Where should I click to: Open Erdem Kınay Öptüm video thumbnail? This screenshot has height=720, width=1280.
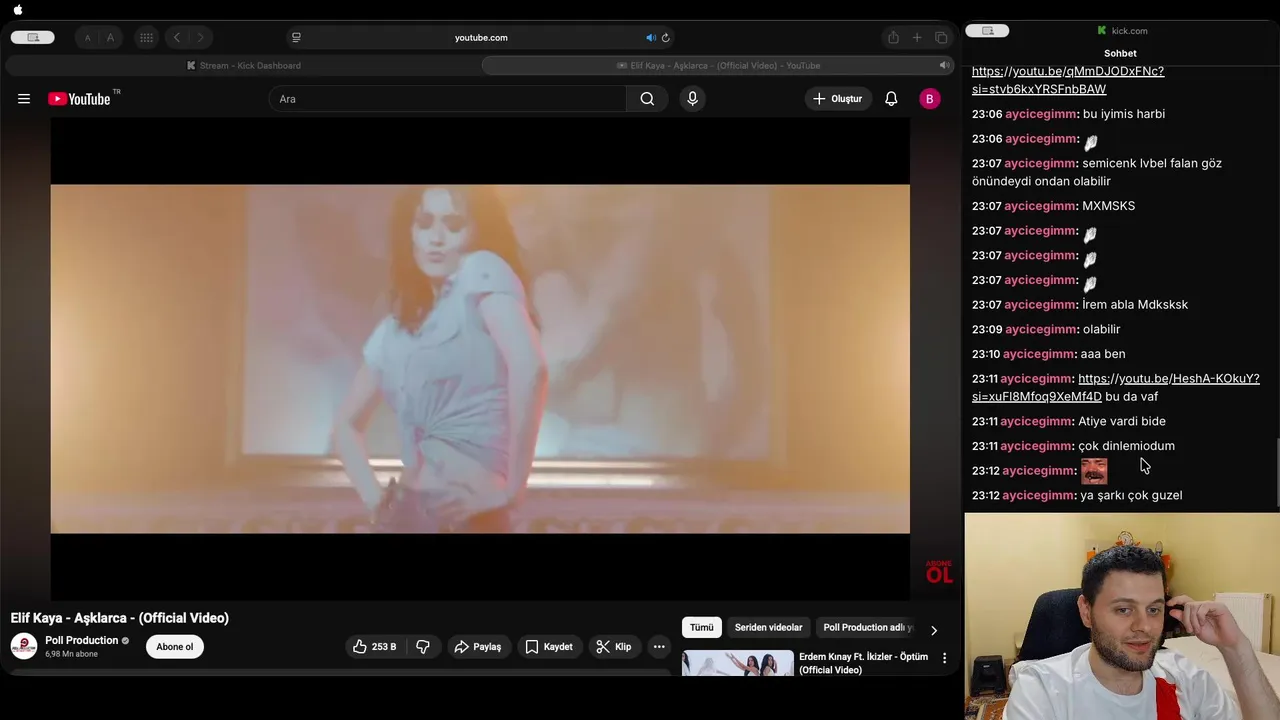[738, 663]
